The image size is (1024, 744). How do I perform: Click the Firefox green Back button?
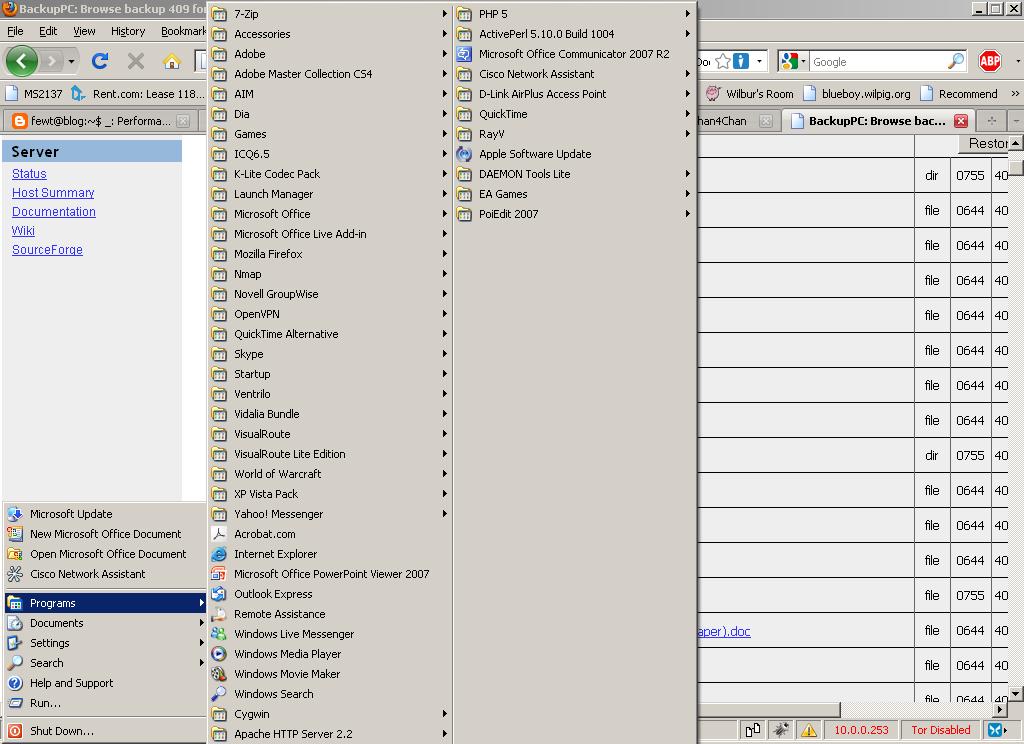[22, 61]
